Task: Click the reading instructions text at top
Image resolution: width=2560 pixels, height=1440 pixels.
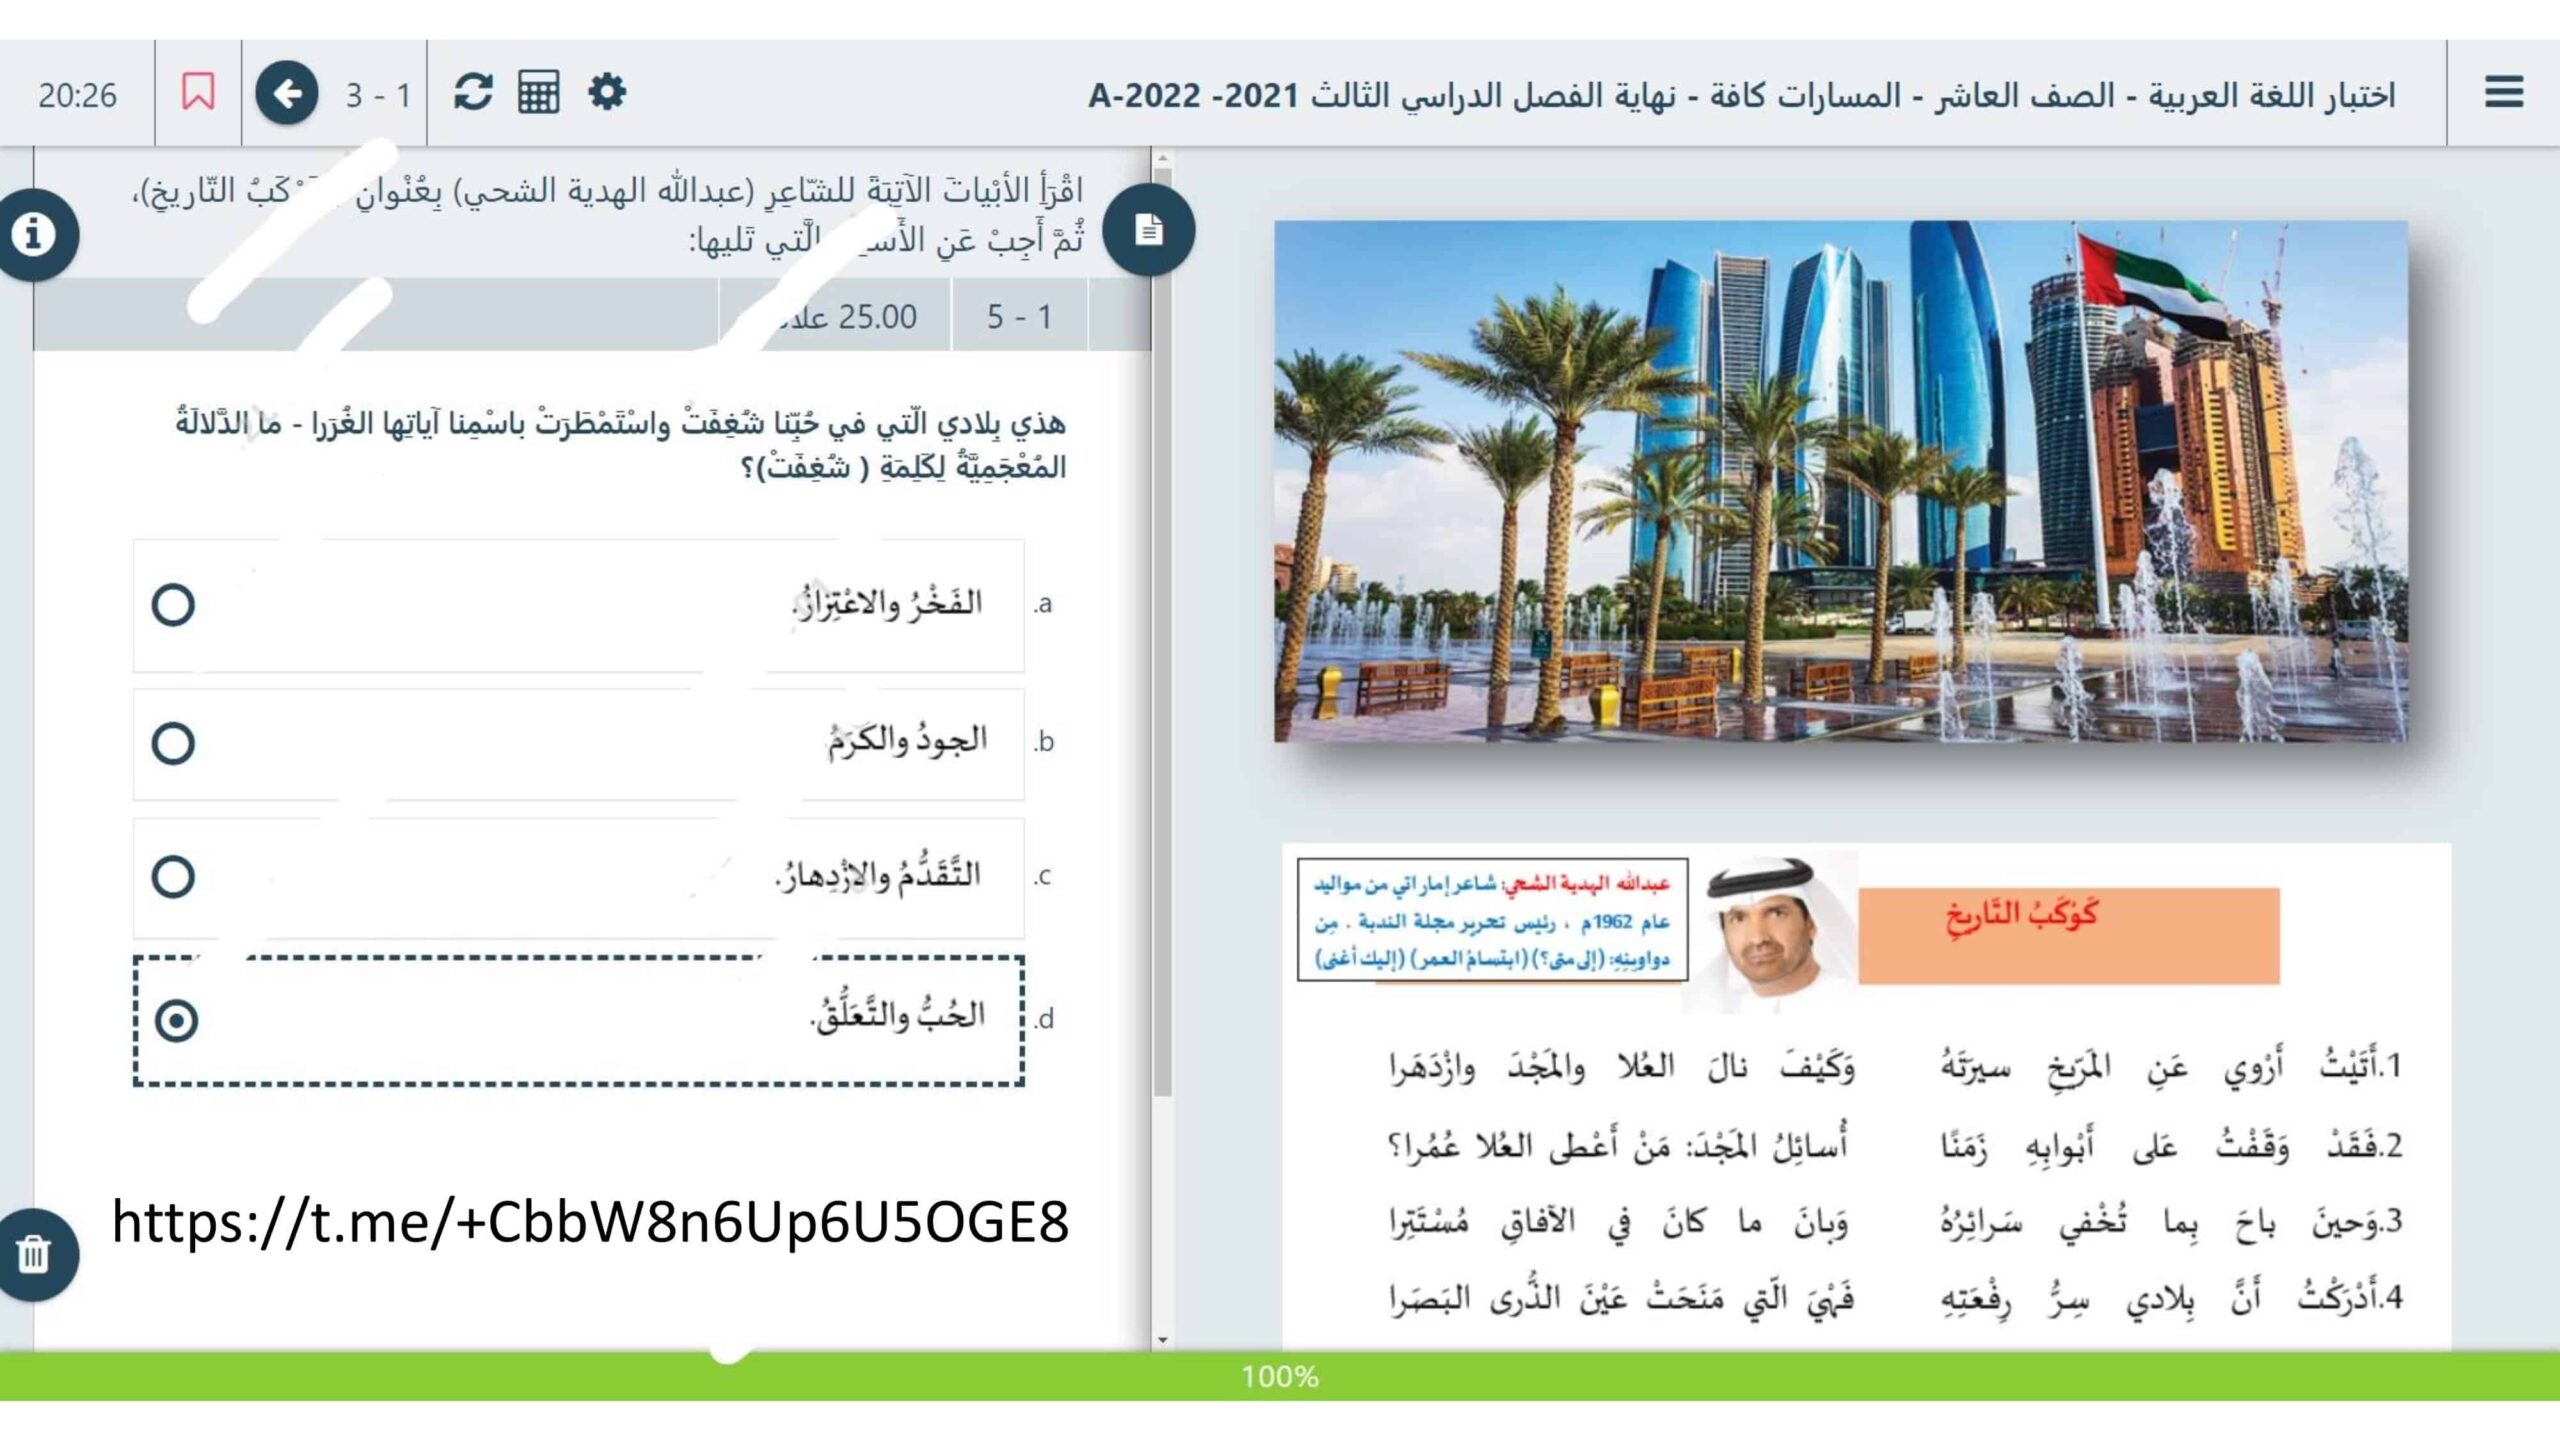Action: click(x=608, y=215)
